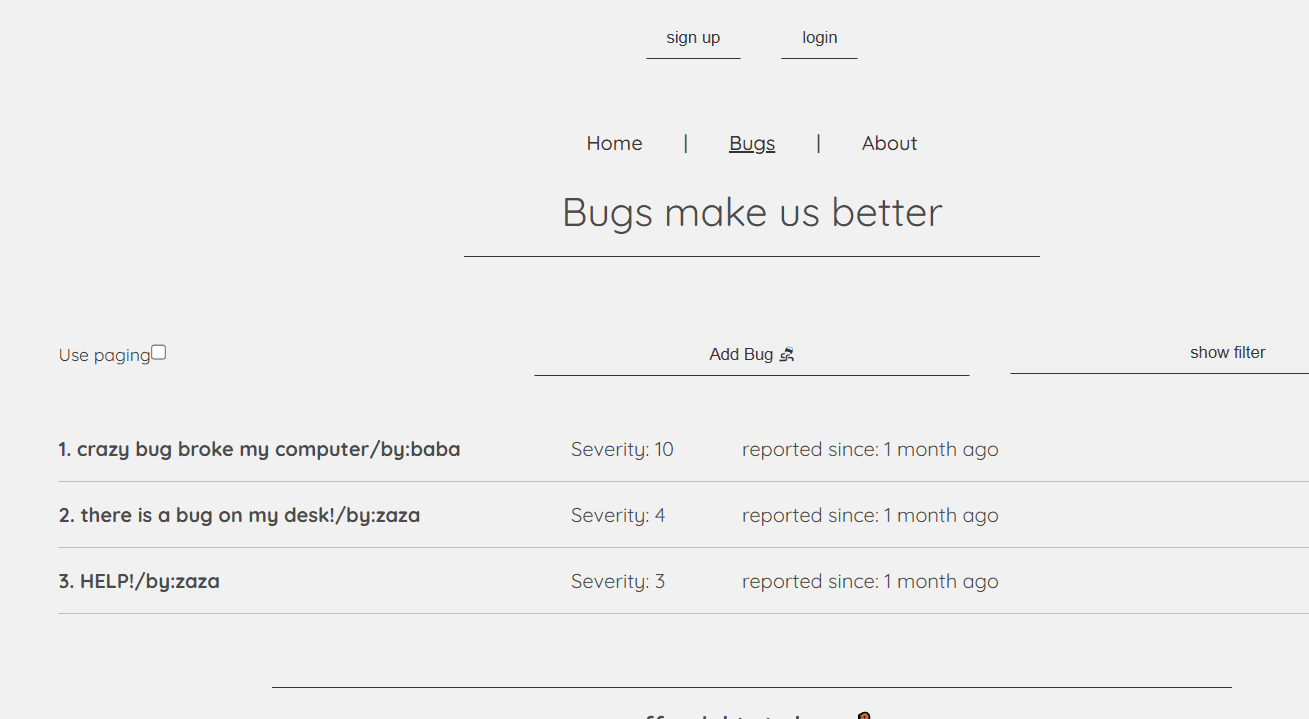Enable the Use paging checkbox

tap(158, 351)
